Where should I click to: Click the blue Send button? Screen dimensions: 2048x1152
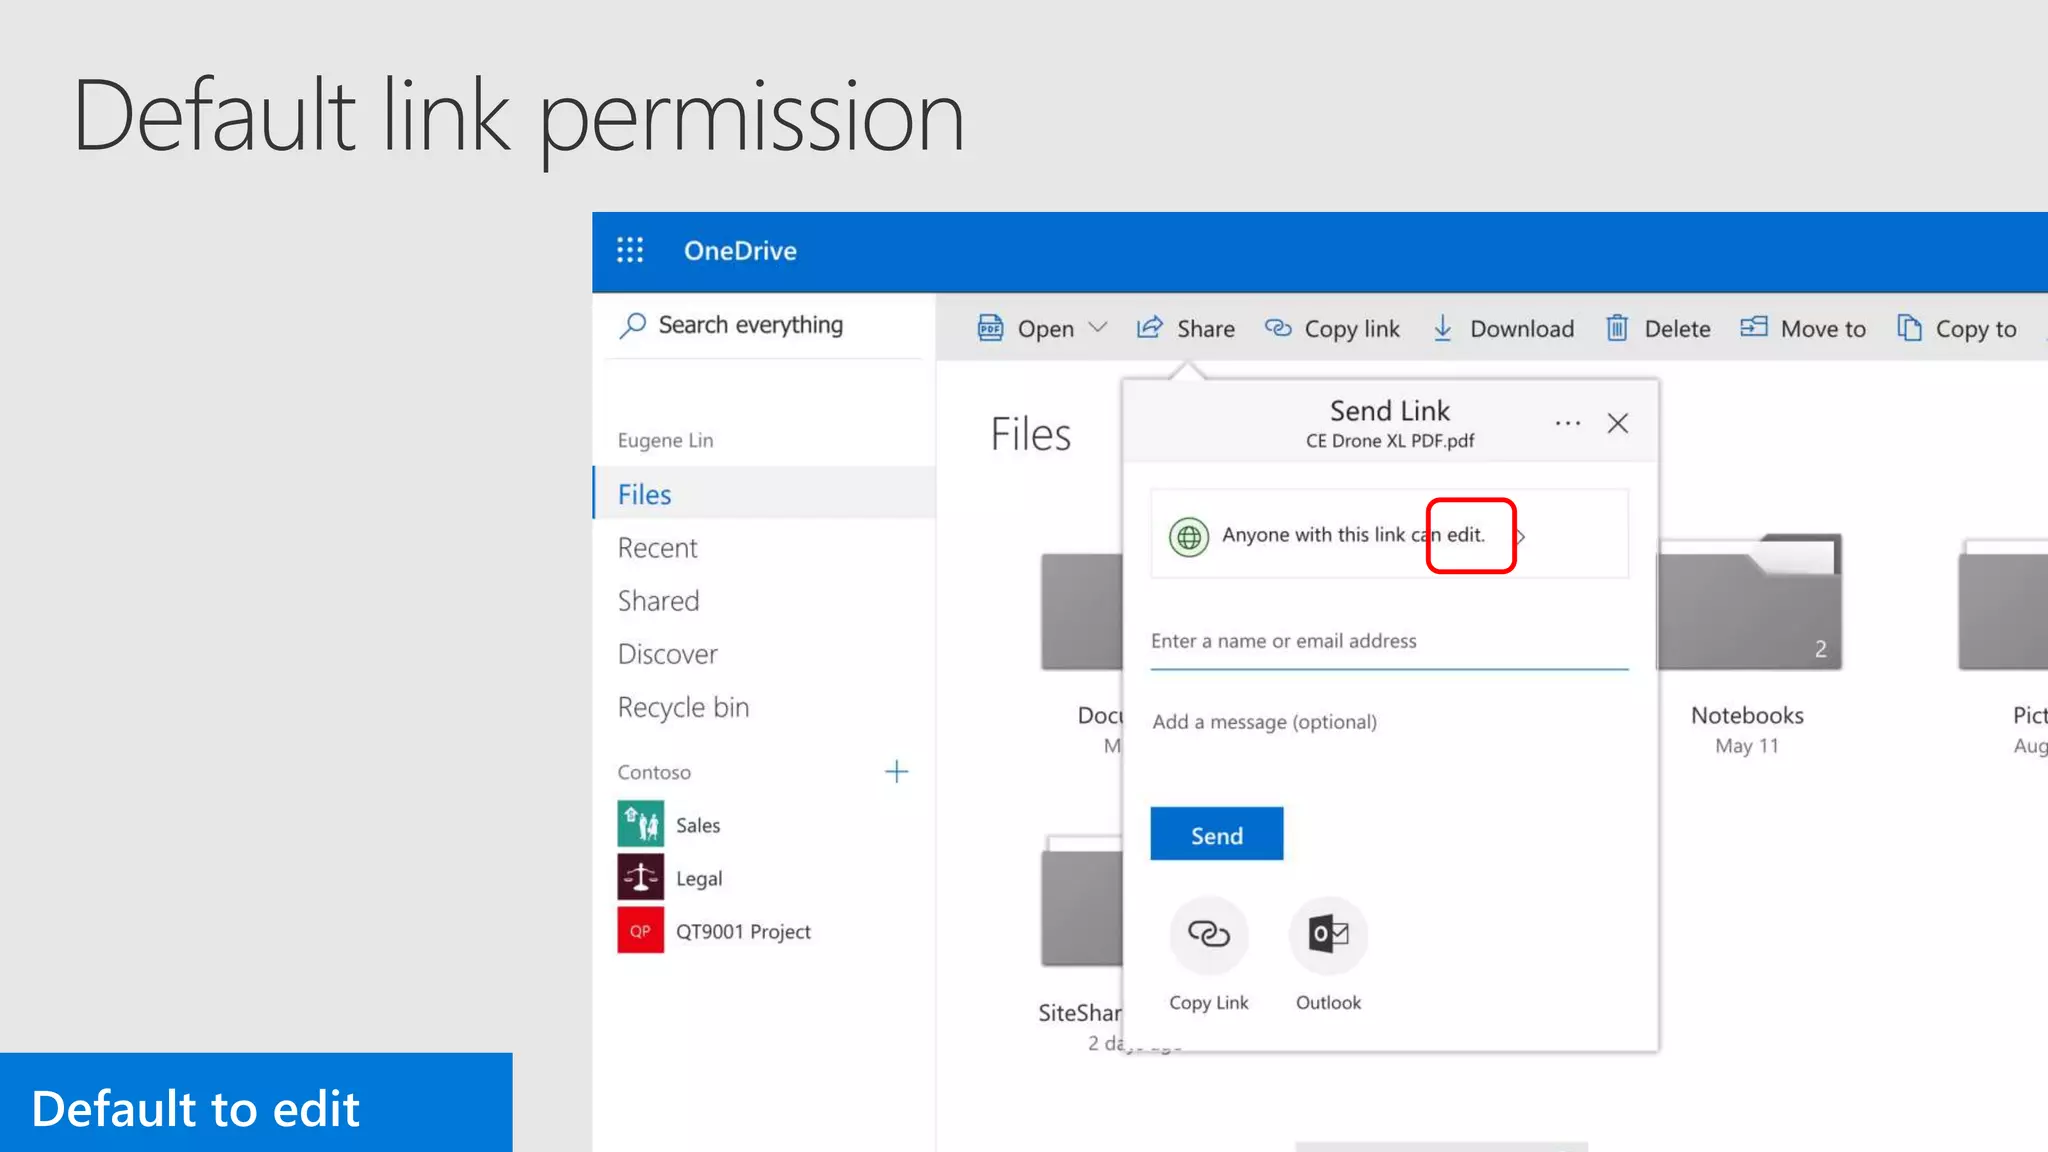click(1216, 834)
